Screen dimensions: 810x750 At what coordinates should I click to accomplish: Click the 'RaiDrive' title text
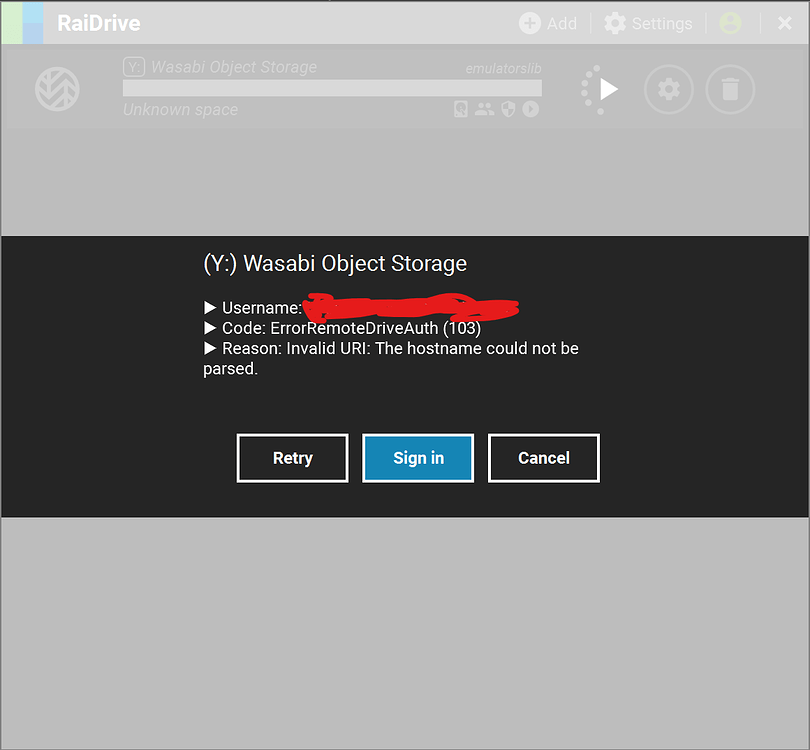(99, 23)
